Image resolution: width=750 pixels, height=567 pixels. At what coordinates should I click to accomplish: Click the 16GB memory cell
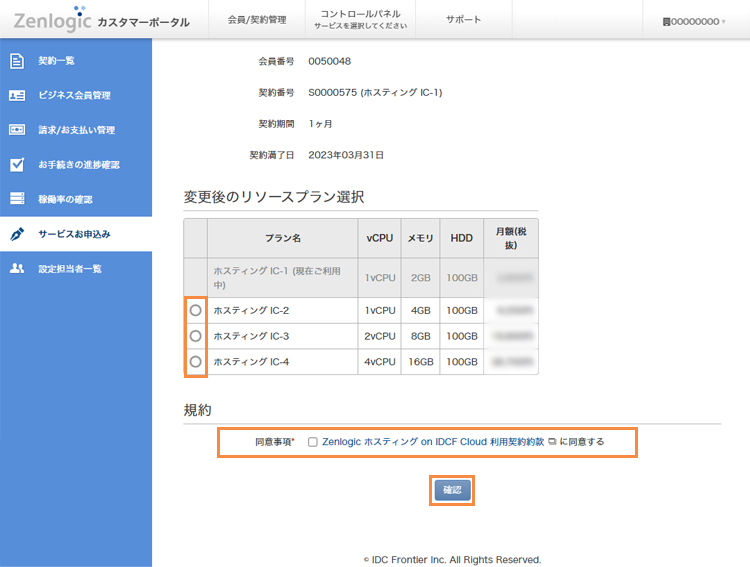[x=420, y=362]
